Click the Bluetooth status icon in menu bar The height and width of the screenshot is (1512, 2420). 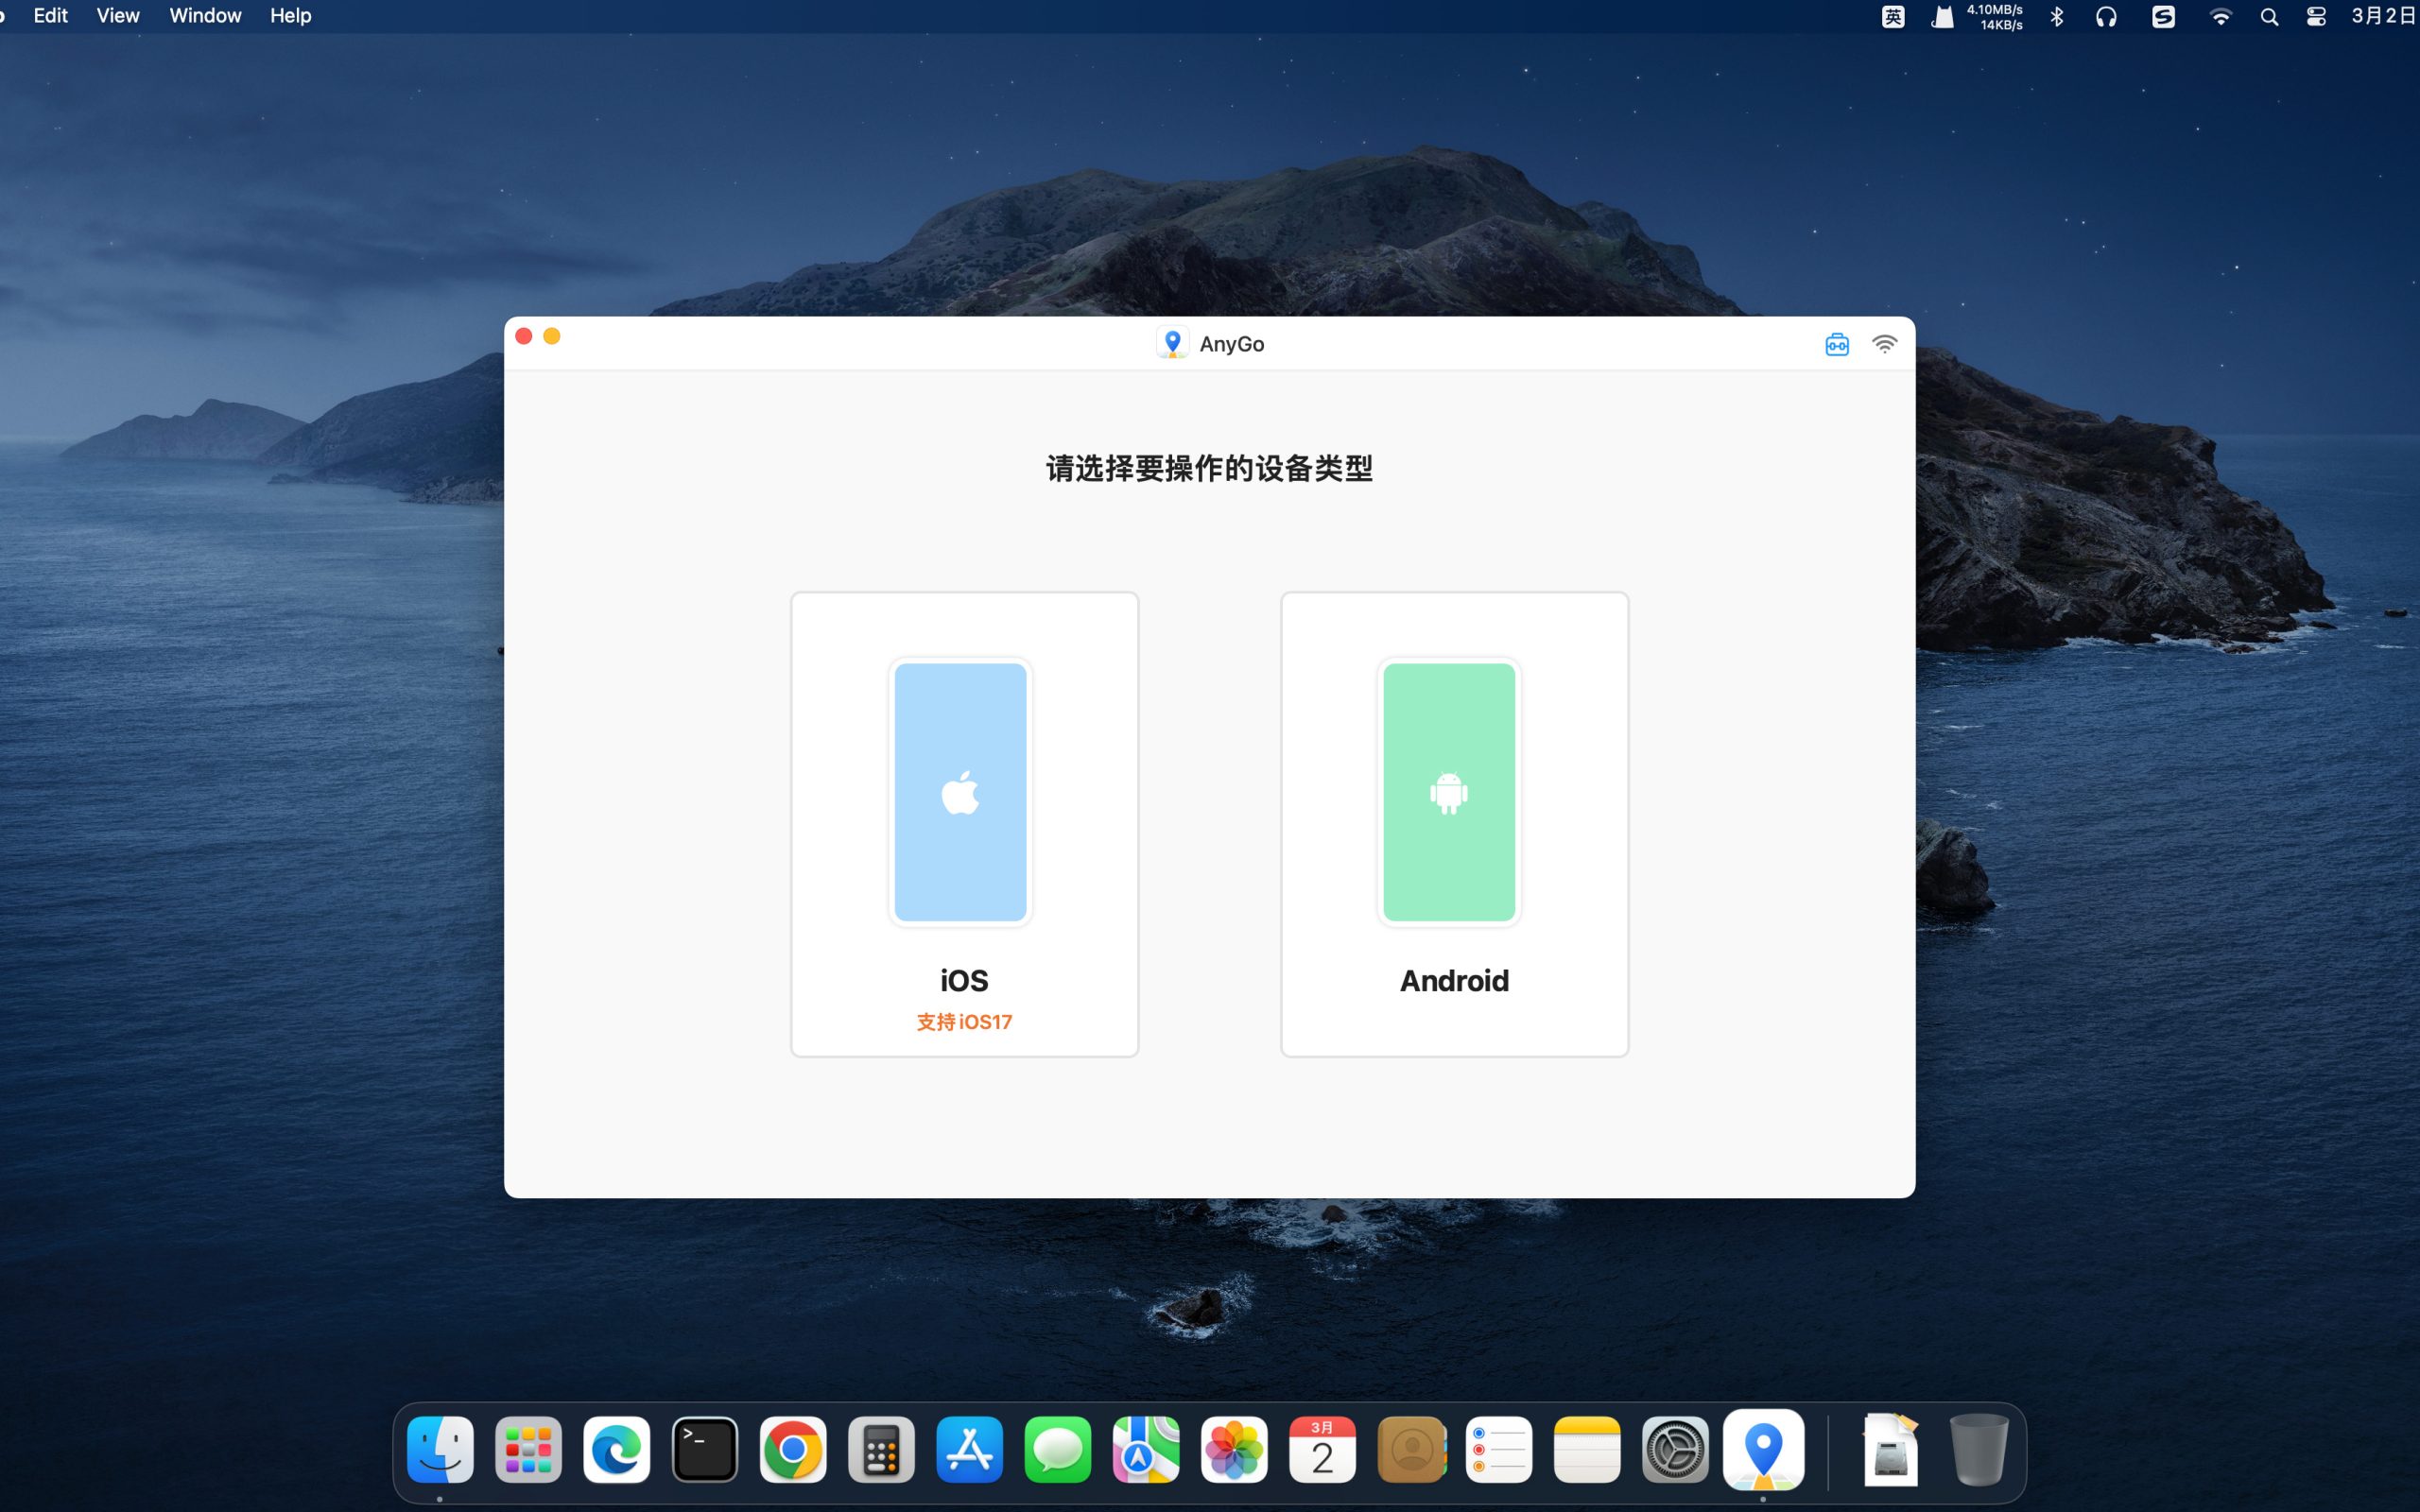[2057, 16]
